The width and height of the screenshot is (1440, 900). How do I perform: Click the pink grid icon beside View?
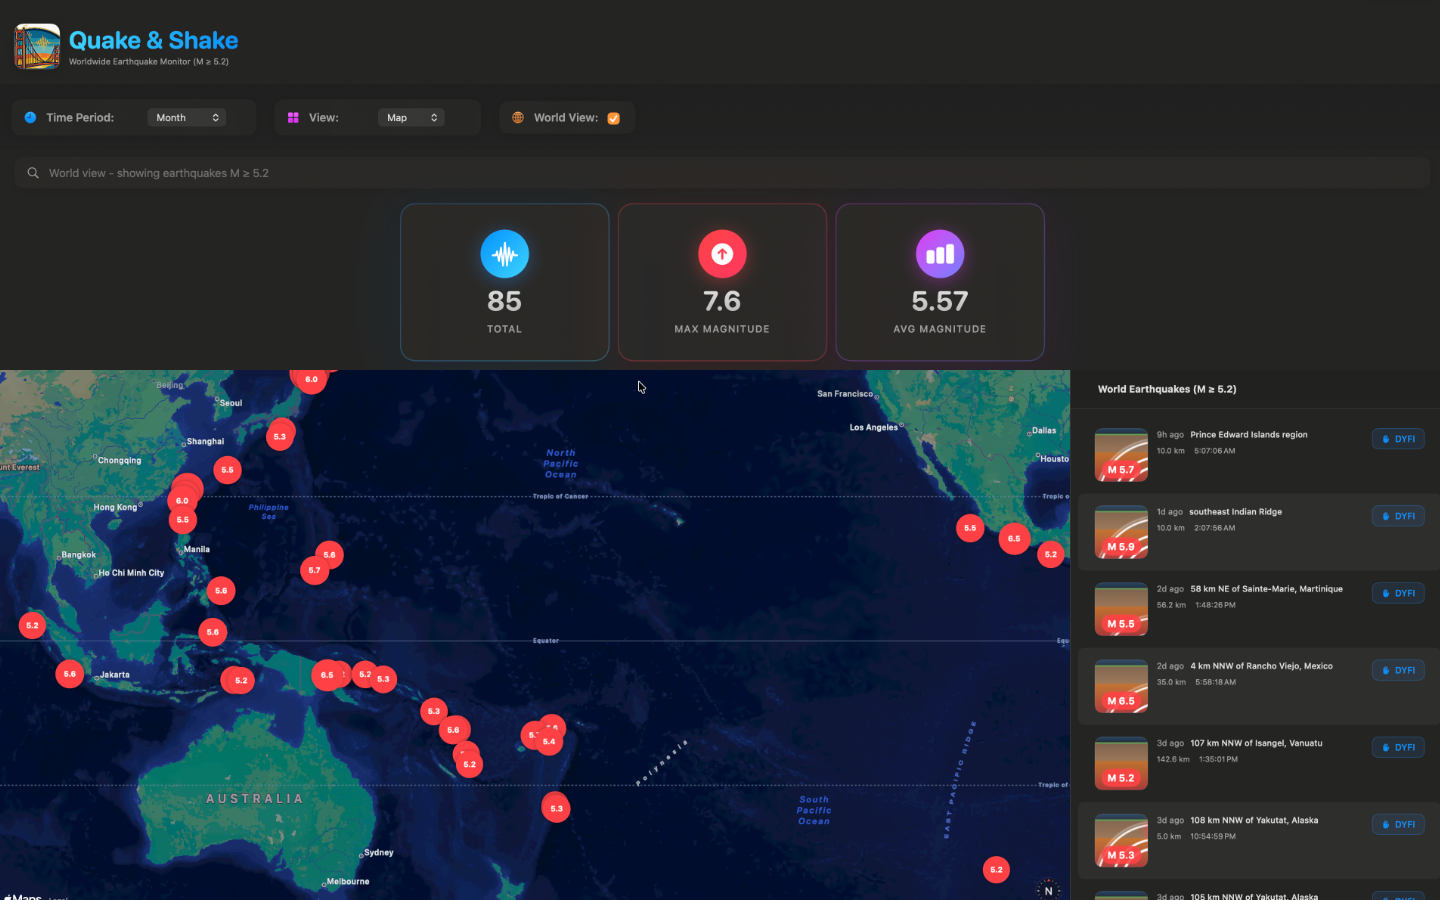tap(293, 117)
